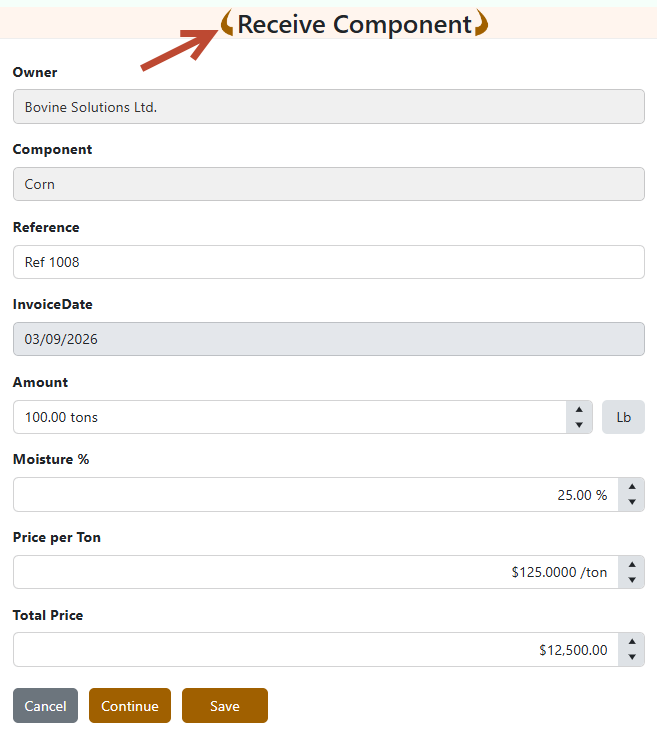Increase Total Price with up arrow
This screenshot has height=735, width=657.
(632, 641)
